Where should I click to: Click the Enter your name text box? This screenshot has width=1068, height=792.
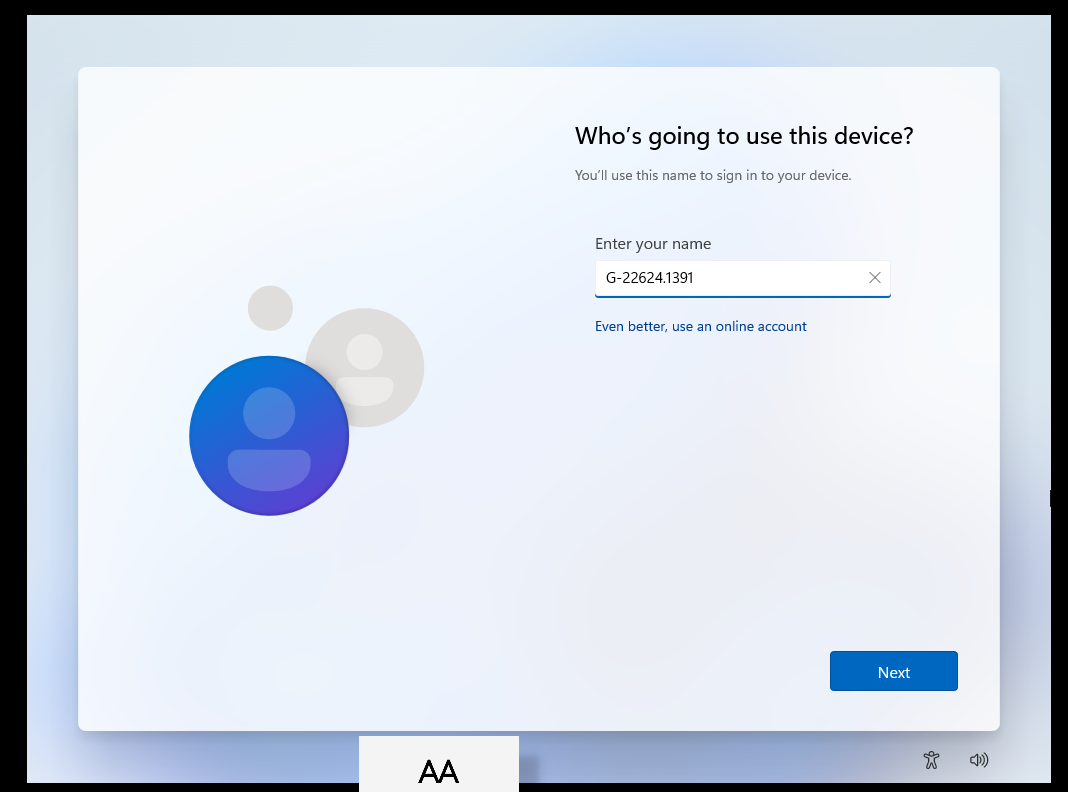click(742, 279)
